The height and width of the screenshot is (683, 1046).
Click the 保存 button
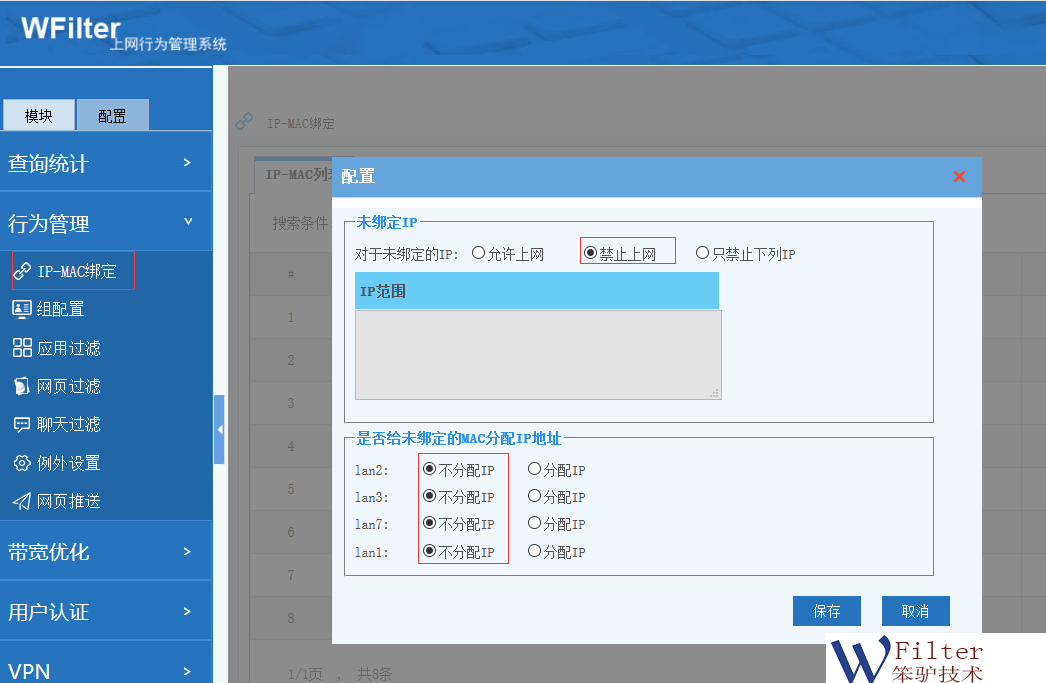pyautogui.click(x=826, y=611)
